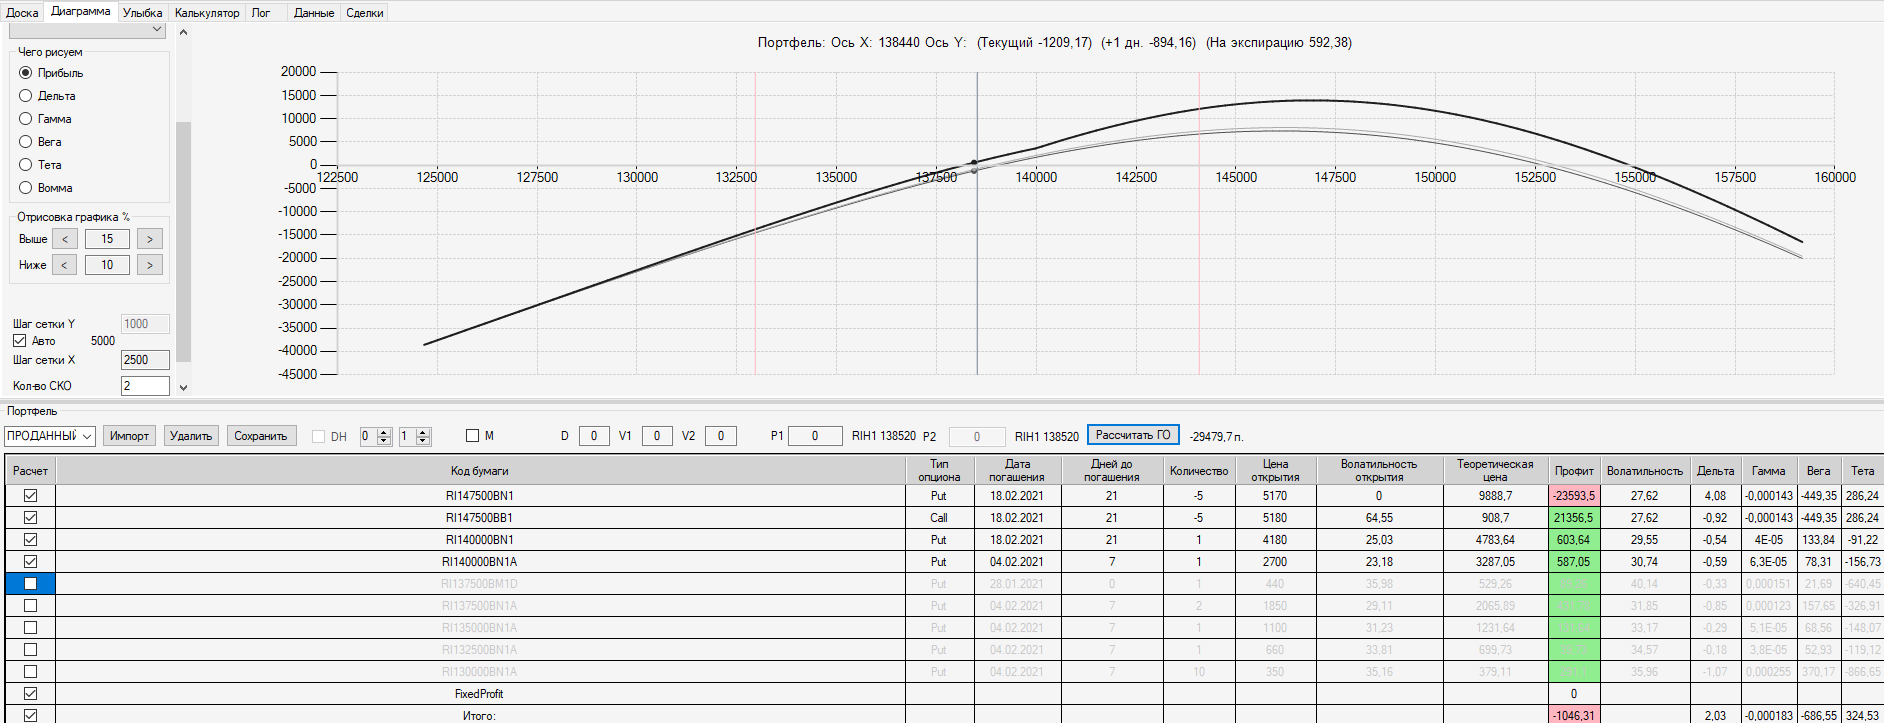Click the V1 input field

tap(657, 436)
